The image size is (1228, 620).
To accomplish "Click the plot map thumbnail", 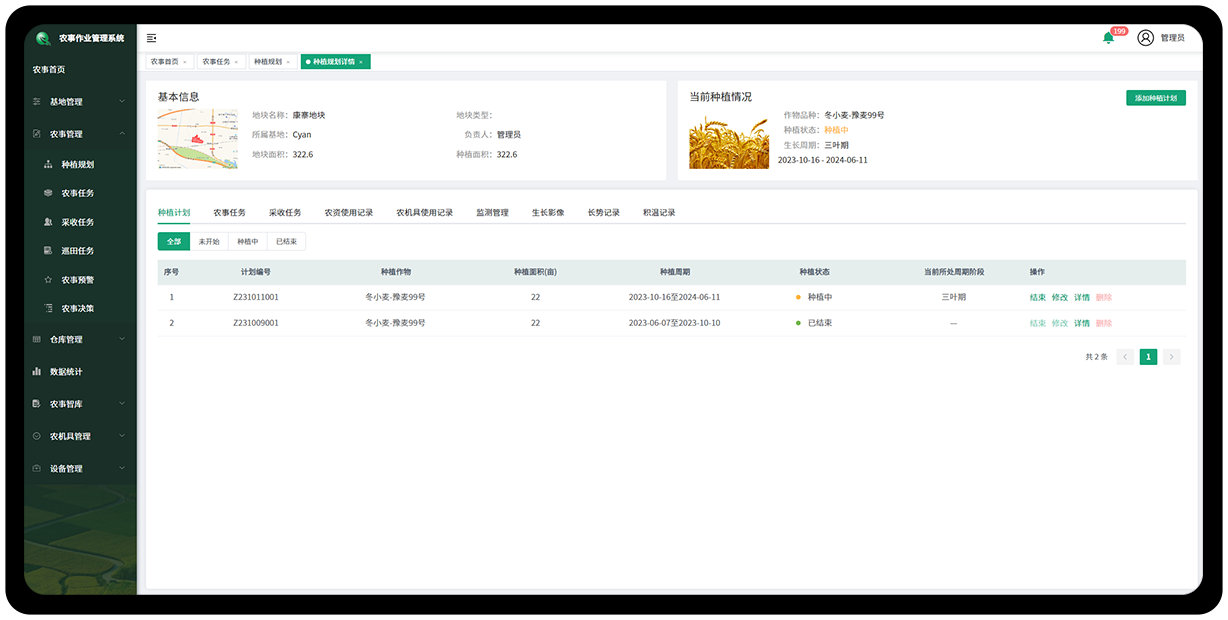I will 197,139.
